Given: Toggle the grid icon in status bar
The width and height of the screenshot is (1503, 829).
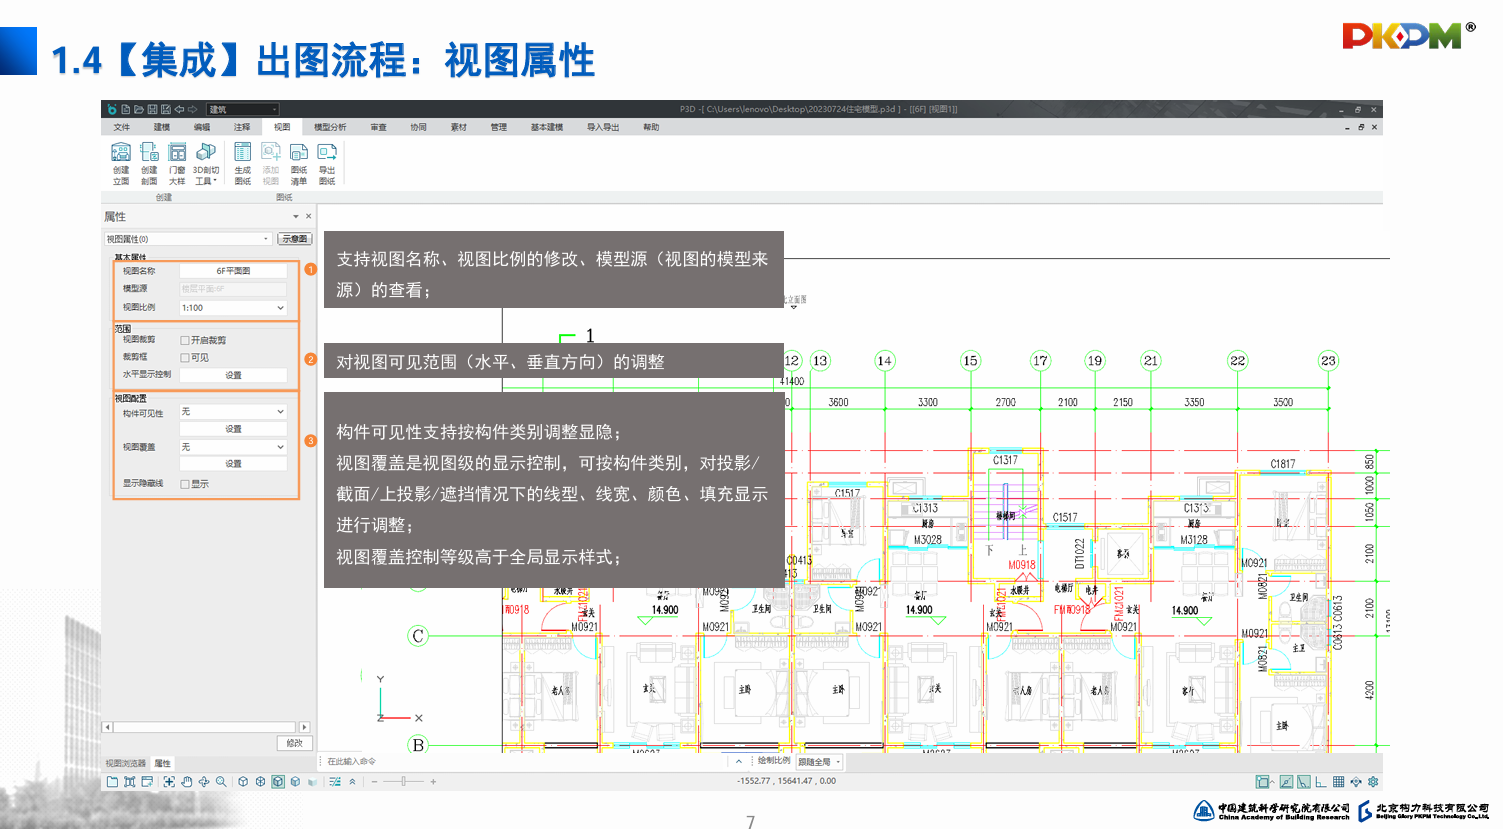Looking at the screenshot, I should [x=1338, y=782].
